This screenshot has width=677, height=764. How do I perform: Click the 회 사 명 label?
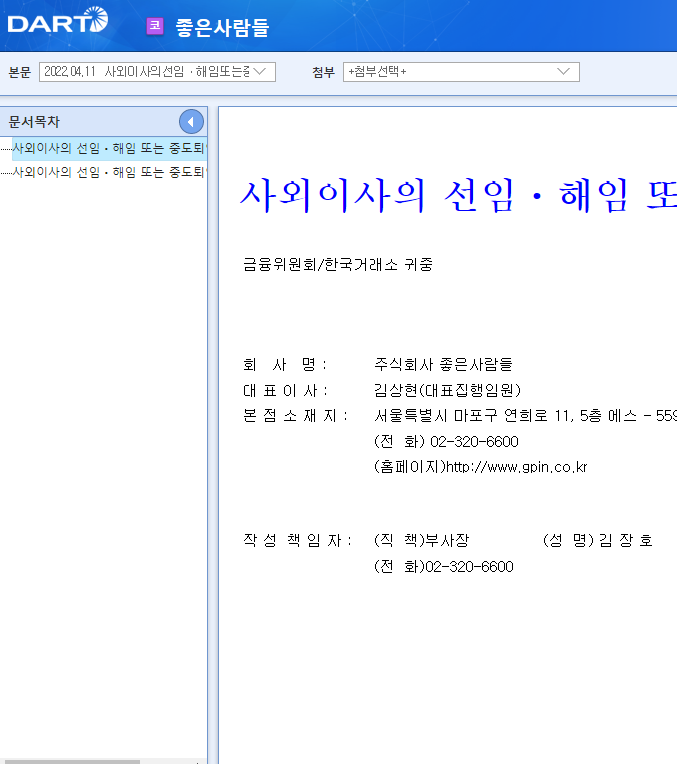285,364
